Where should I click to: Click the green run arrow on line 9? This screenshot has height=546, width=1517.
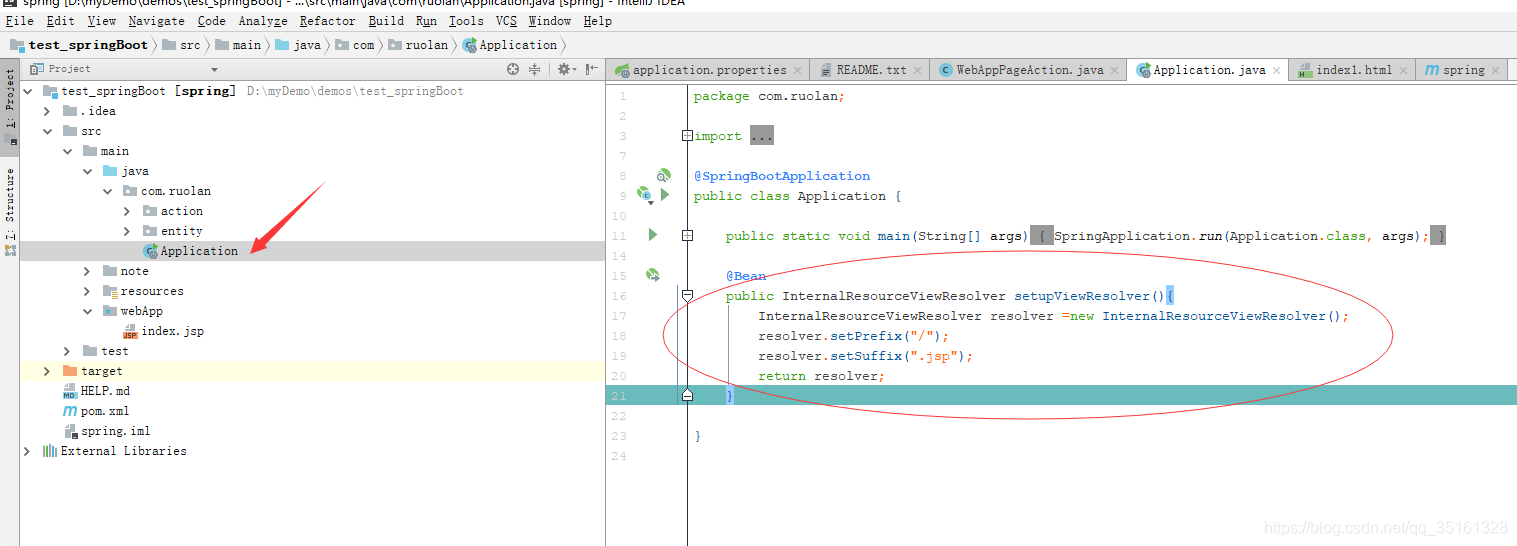pos(665,195)
